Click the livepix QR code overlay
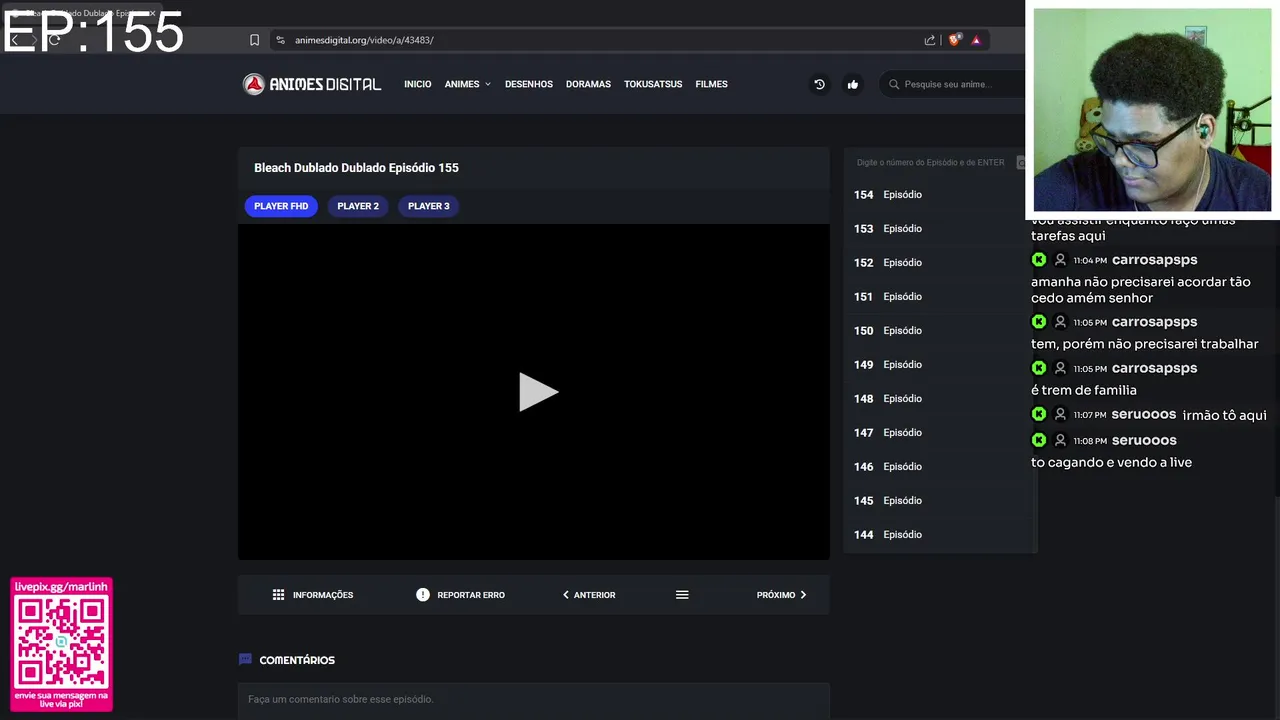Viewport: 1280px width, 720px height. [62, 644]
